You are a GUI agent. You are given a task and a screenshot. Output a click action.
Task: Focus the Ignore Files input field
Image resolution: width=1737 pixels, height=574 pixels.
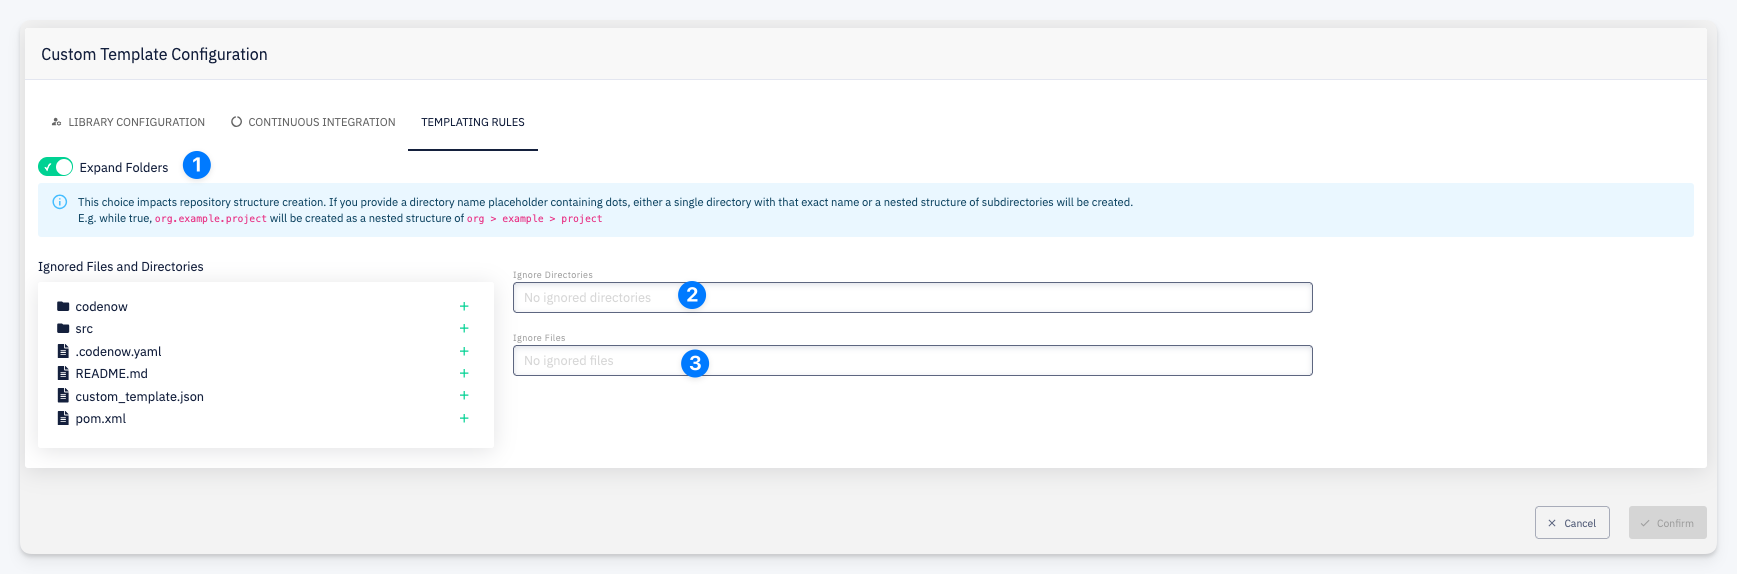912,360
